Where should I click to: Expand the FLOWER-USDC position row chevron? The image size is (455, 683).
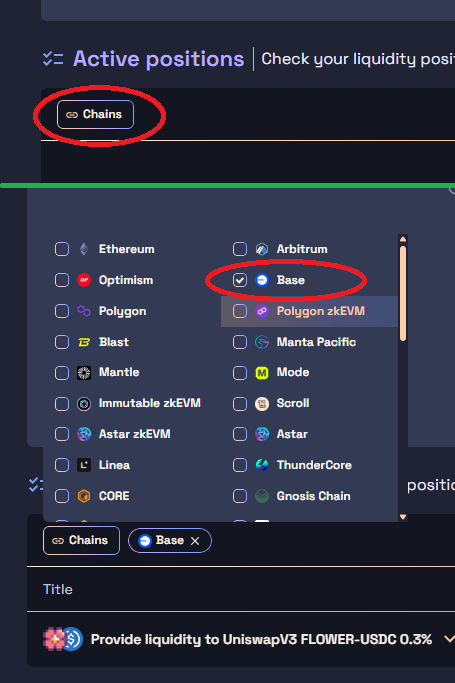[449, 639]
